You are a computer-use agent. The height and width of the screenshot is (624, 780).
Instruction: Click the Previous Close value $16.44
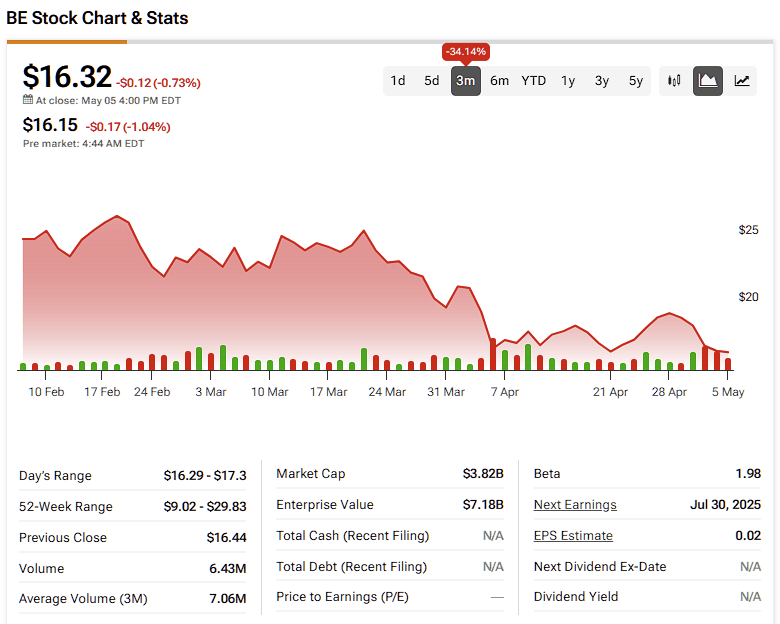(226, 537)
